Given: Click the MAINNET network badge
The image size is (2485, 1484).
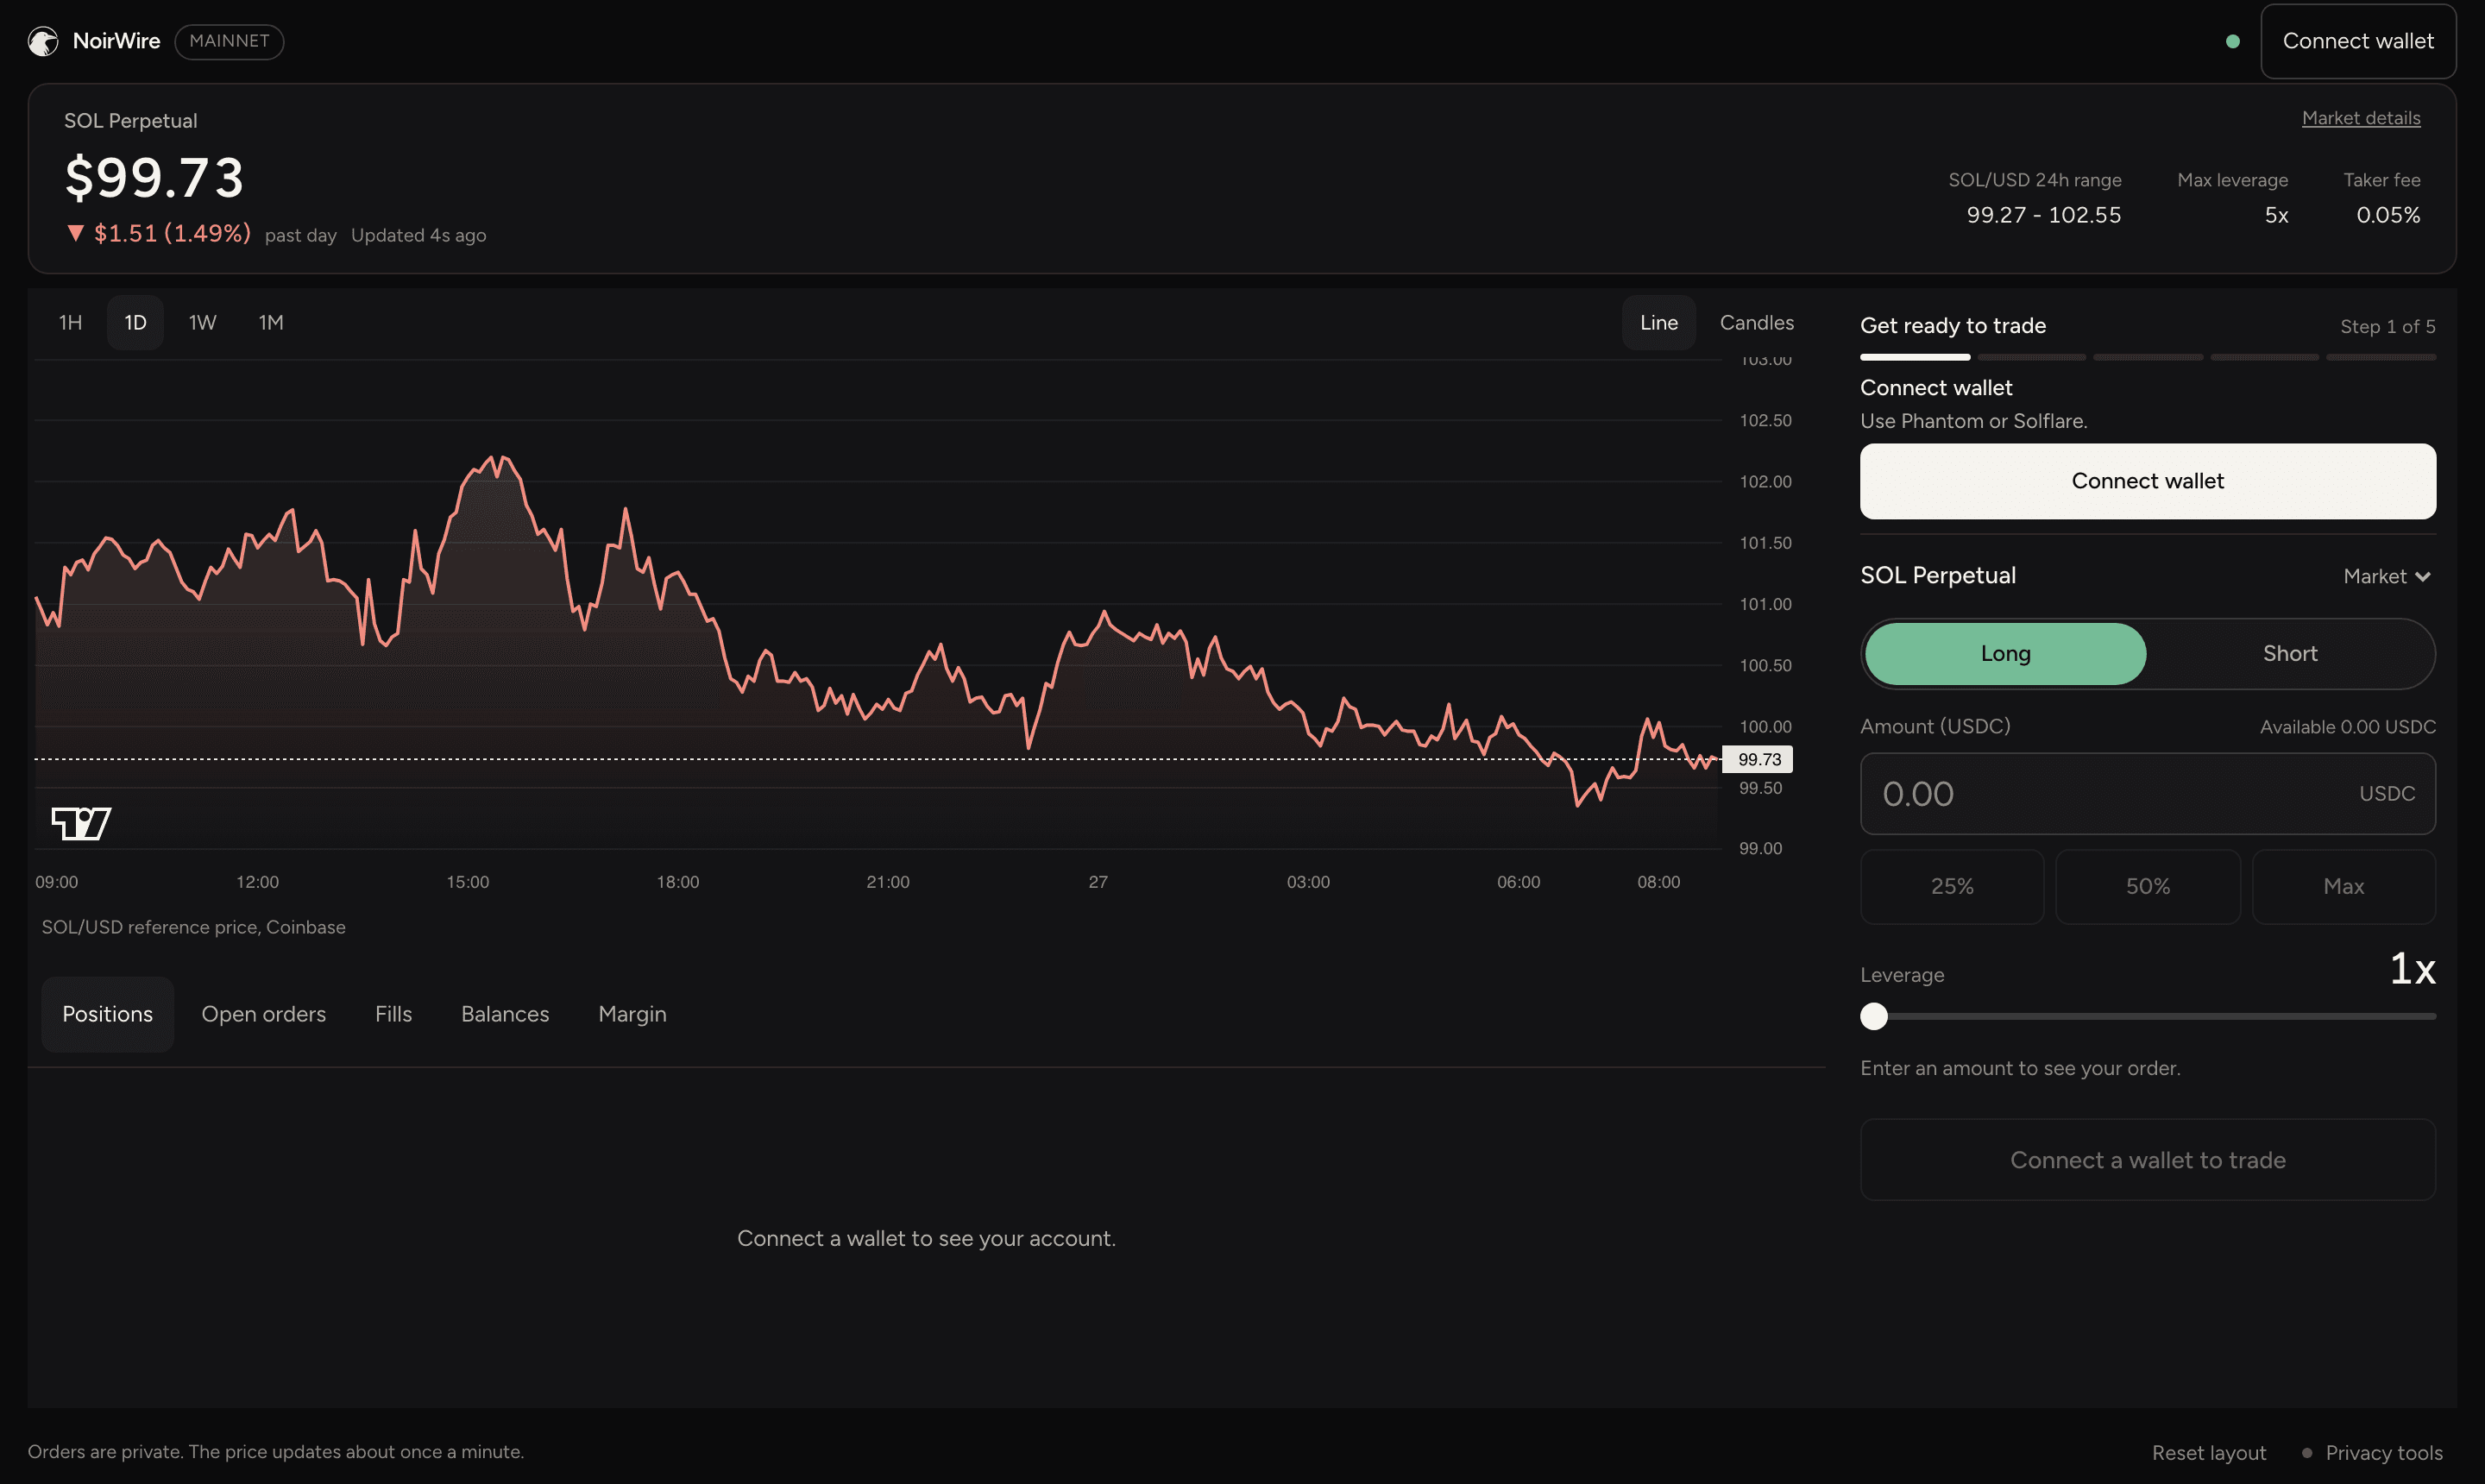Looking at the screenshot, I should [229, 41].
